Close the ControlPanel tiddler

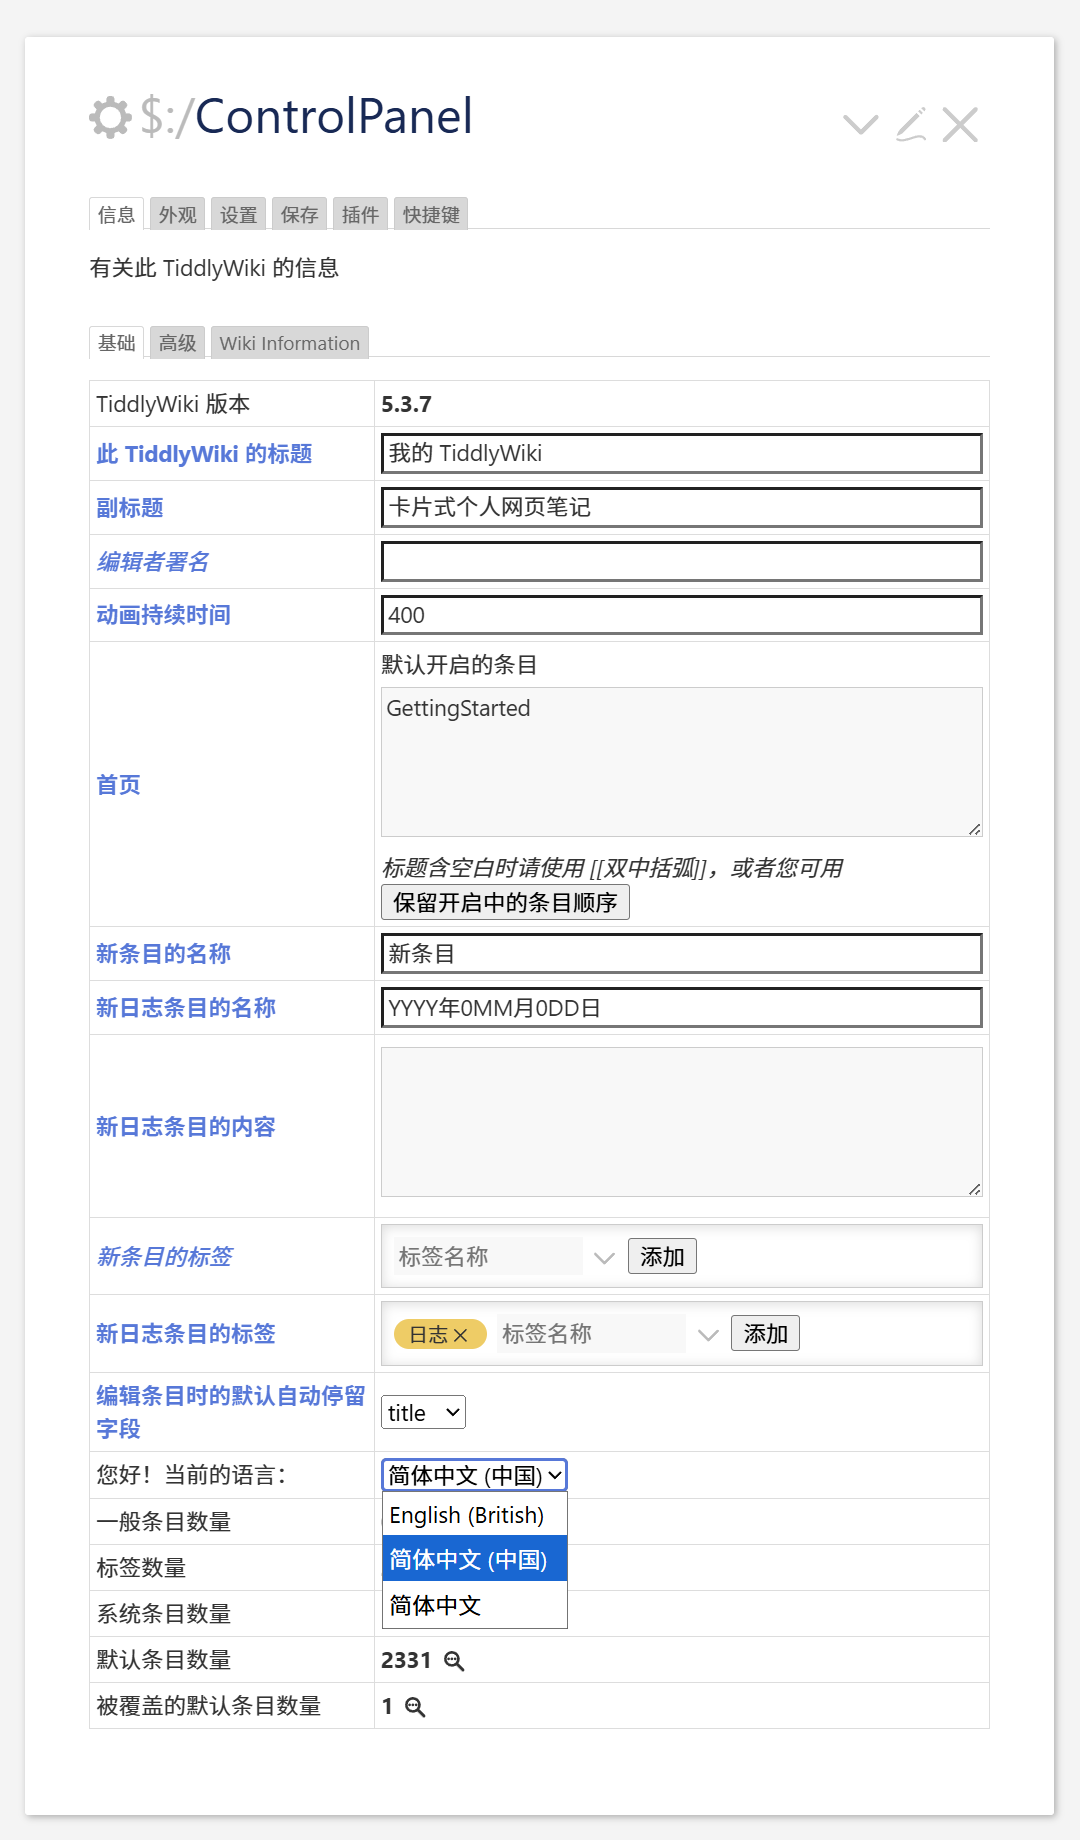(960, 124)
